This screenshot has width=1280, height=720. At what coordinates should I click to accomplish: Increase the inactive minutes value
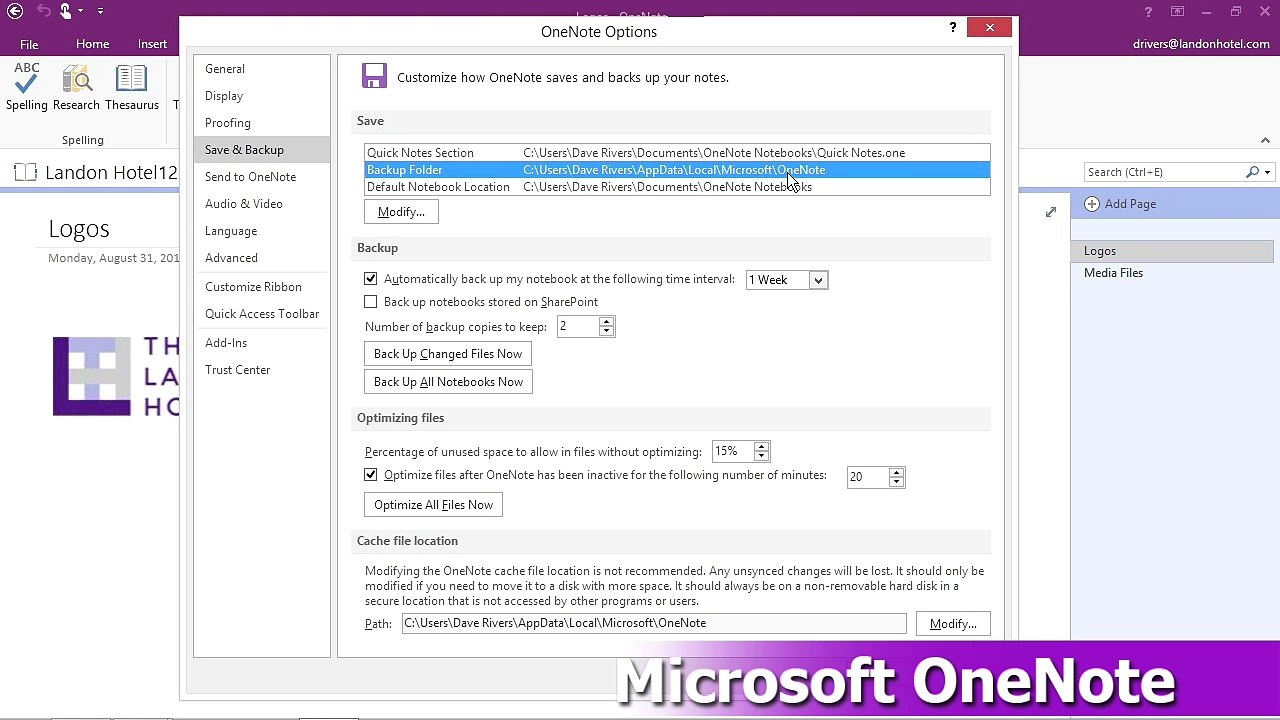(x=896, y=473)
